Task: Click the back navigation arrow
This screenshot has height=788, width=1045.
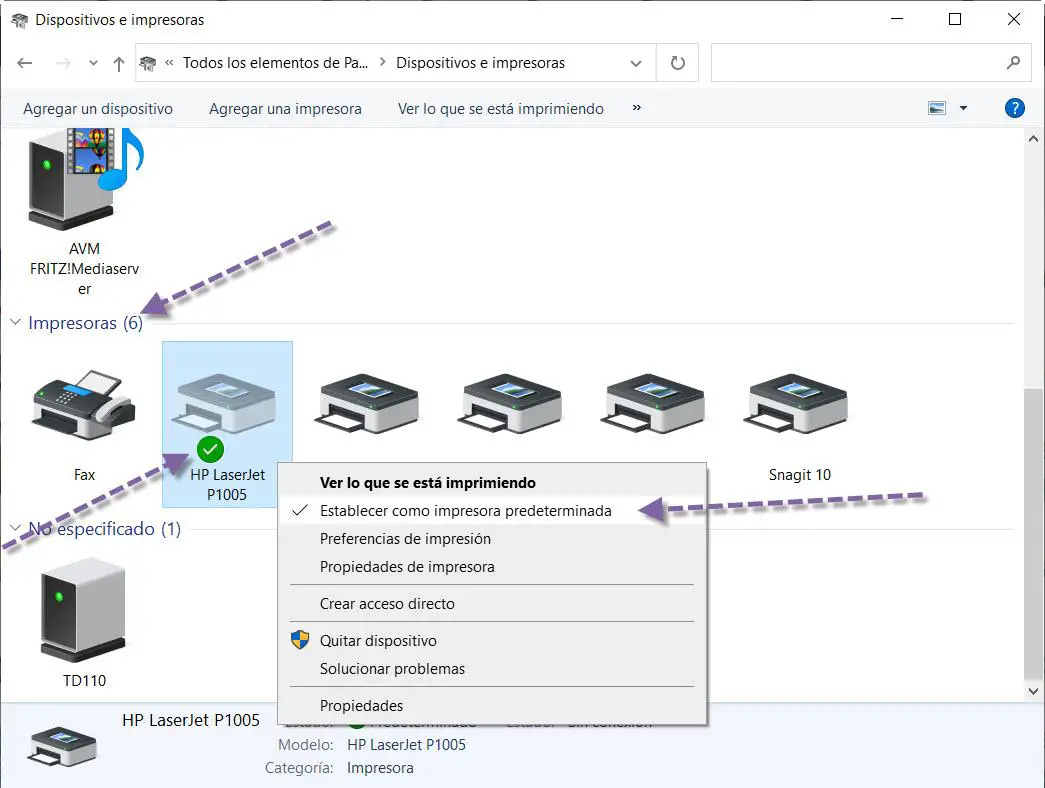Action: coord(25,63)
